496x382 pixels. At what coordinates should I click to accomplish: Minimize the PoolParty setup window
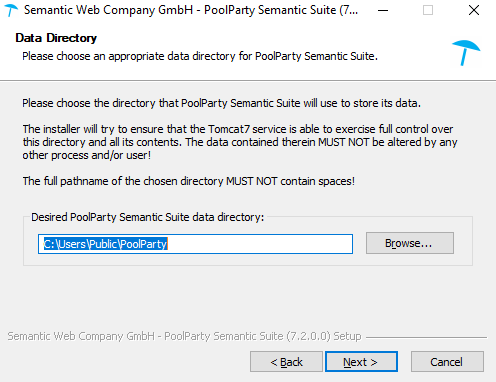[383, 10]
